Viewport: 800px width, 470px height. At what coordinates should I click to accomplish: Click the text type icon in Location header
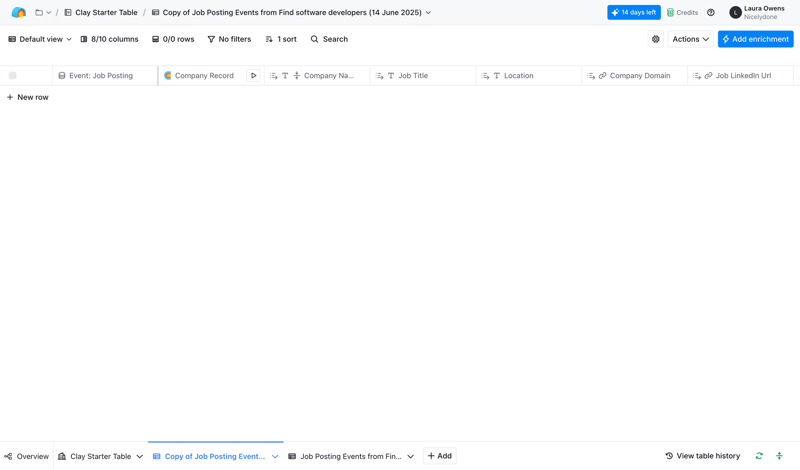point(496,76)
